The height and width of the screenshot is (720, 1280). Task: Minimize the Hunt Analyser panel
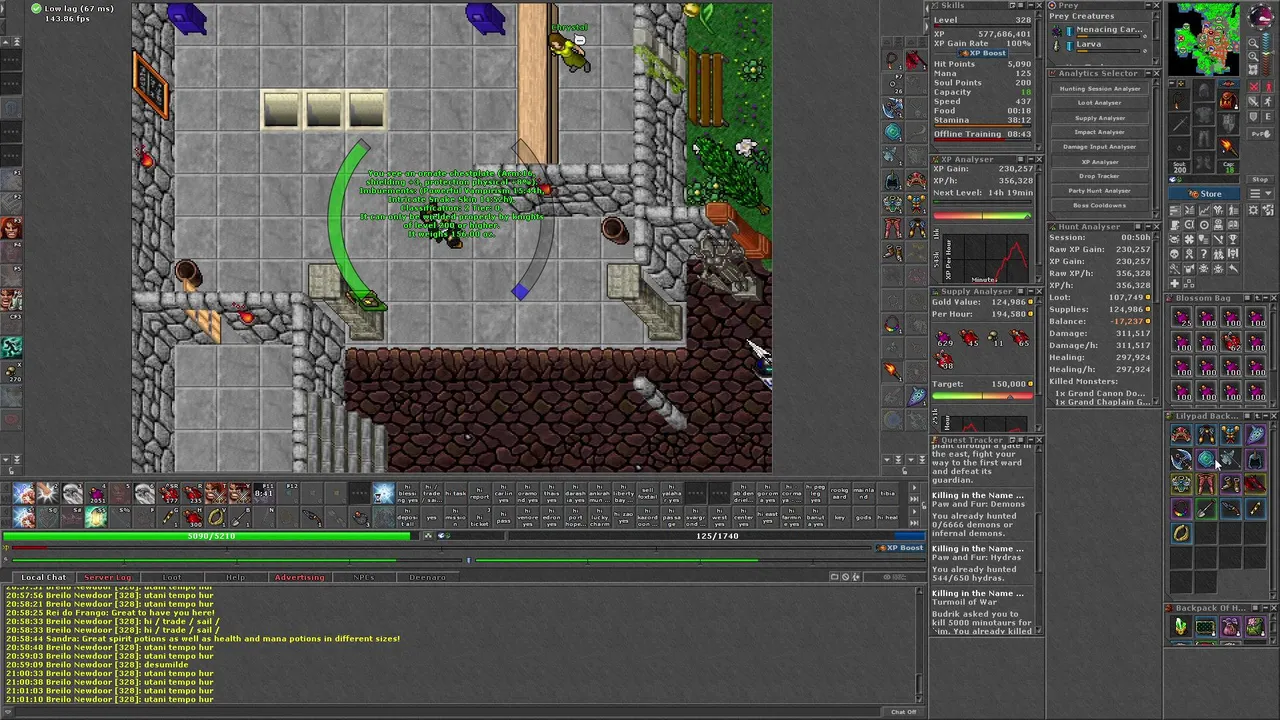[1148, 227]
